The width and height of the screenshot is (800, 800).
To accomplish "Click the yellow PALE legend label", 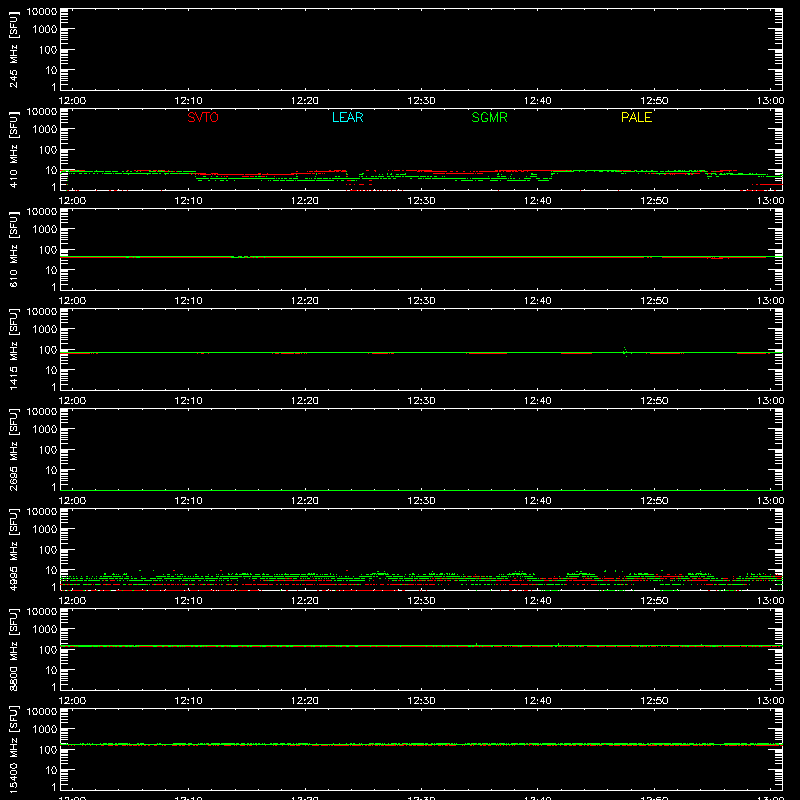I will point(636,117).
